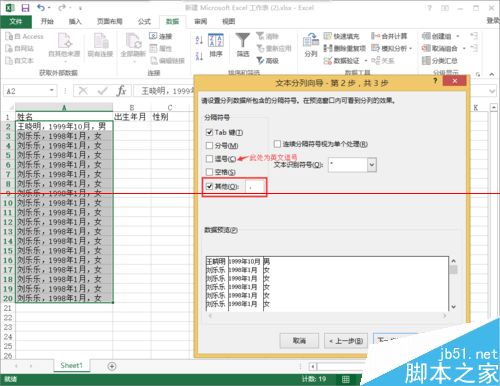Add a new sheet with plus icon
Screen dimensions: 500x386
[x=112, y=366]
